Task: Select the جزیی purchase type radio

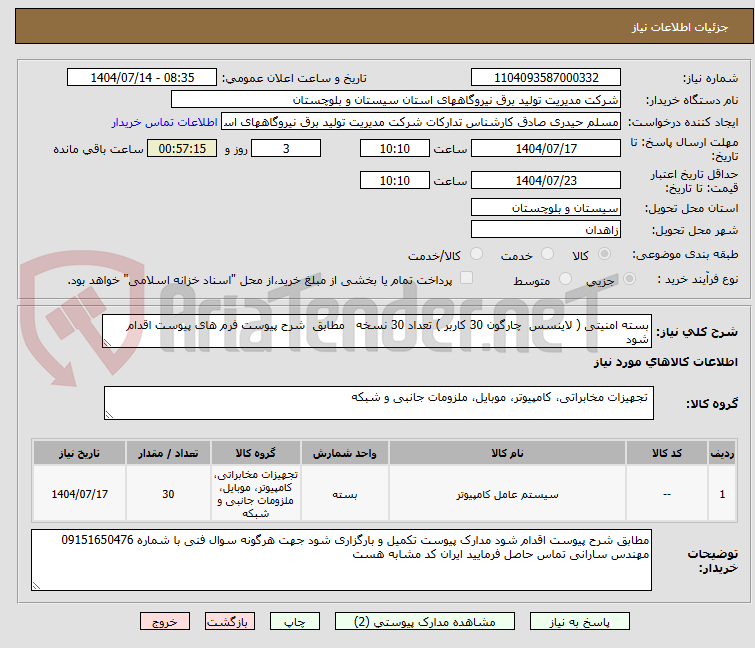Action: click(x=629, y=279)
